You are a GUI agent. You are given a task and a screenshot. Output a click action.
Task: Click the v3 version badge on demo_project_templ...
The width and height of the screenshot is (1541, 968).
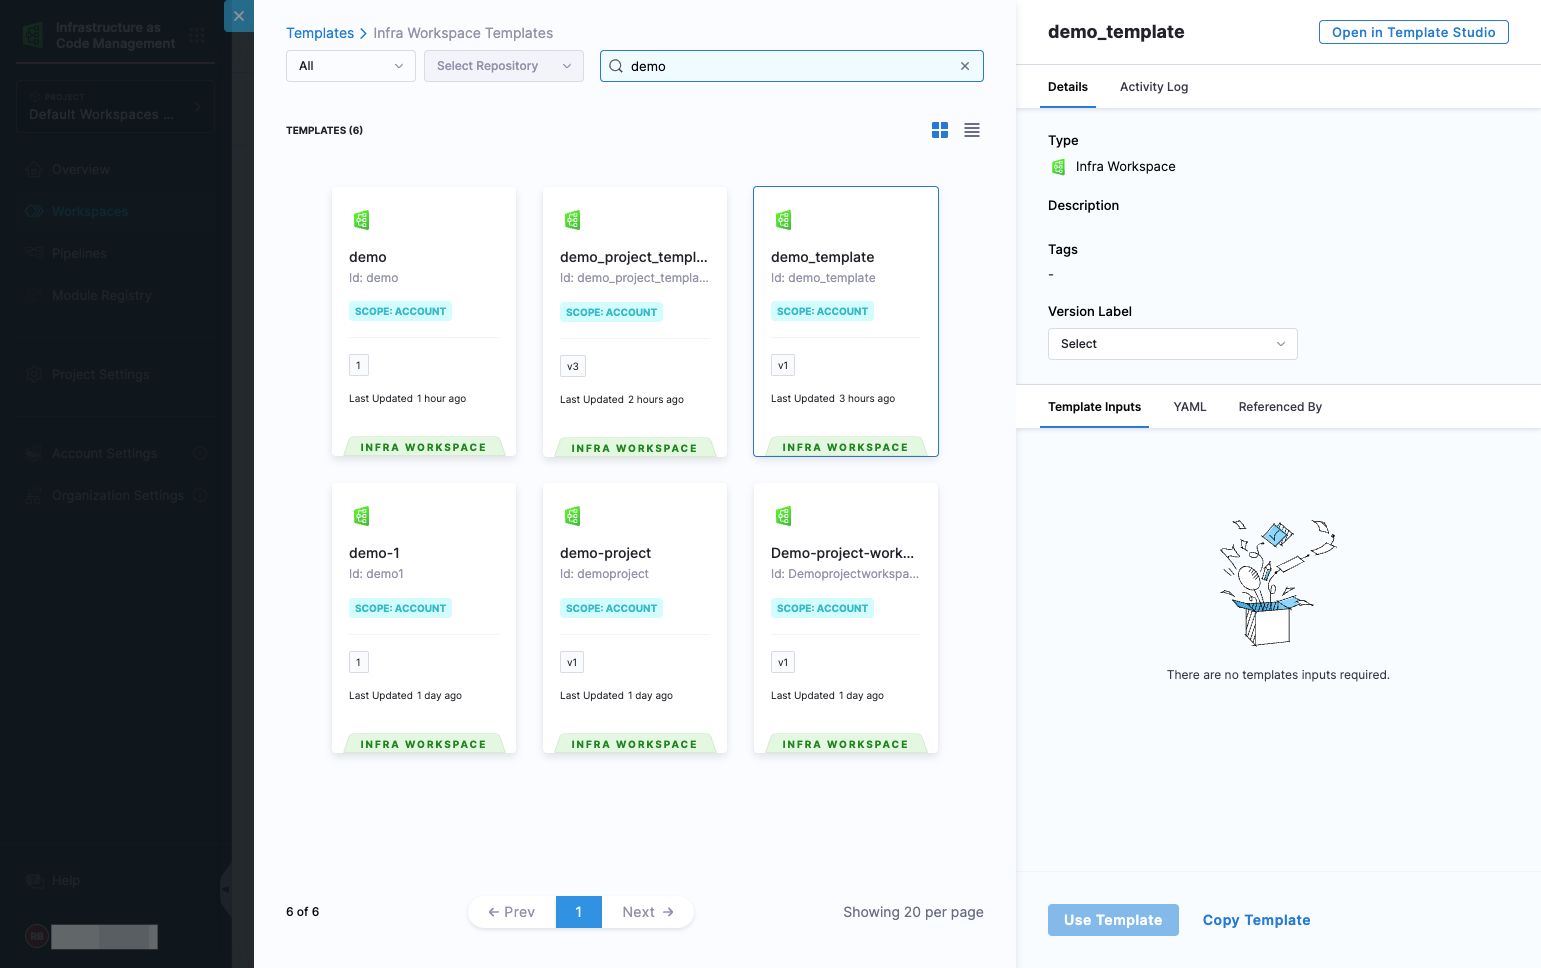point(573,366)
